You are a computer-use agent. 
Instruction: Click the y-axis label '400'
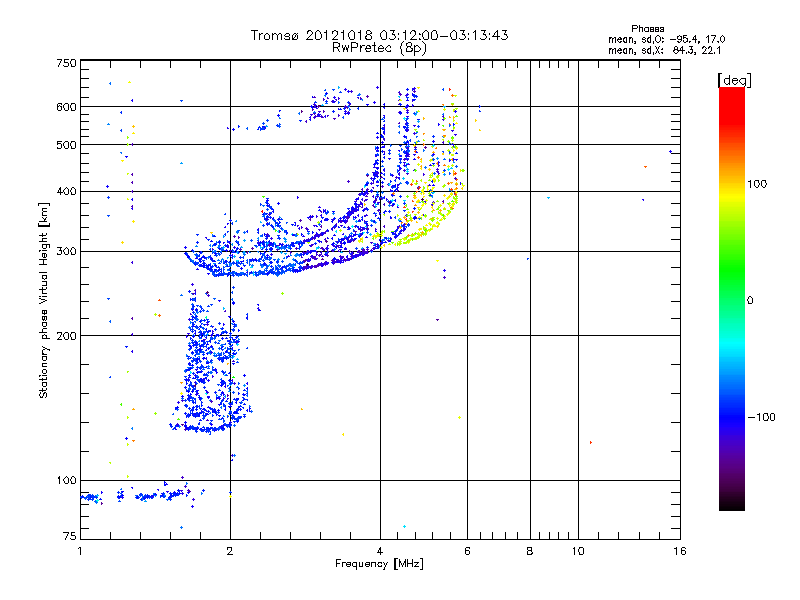[x=67, y=192]
